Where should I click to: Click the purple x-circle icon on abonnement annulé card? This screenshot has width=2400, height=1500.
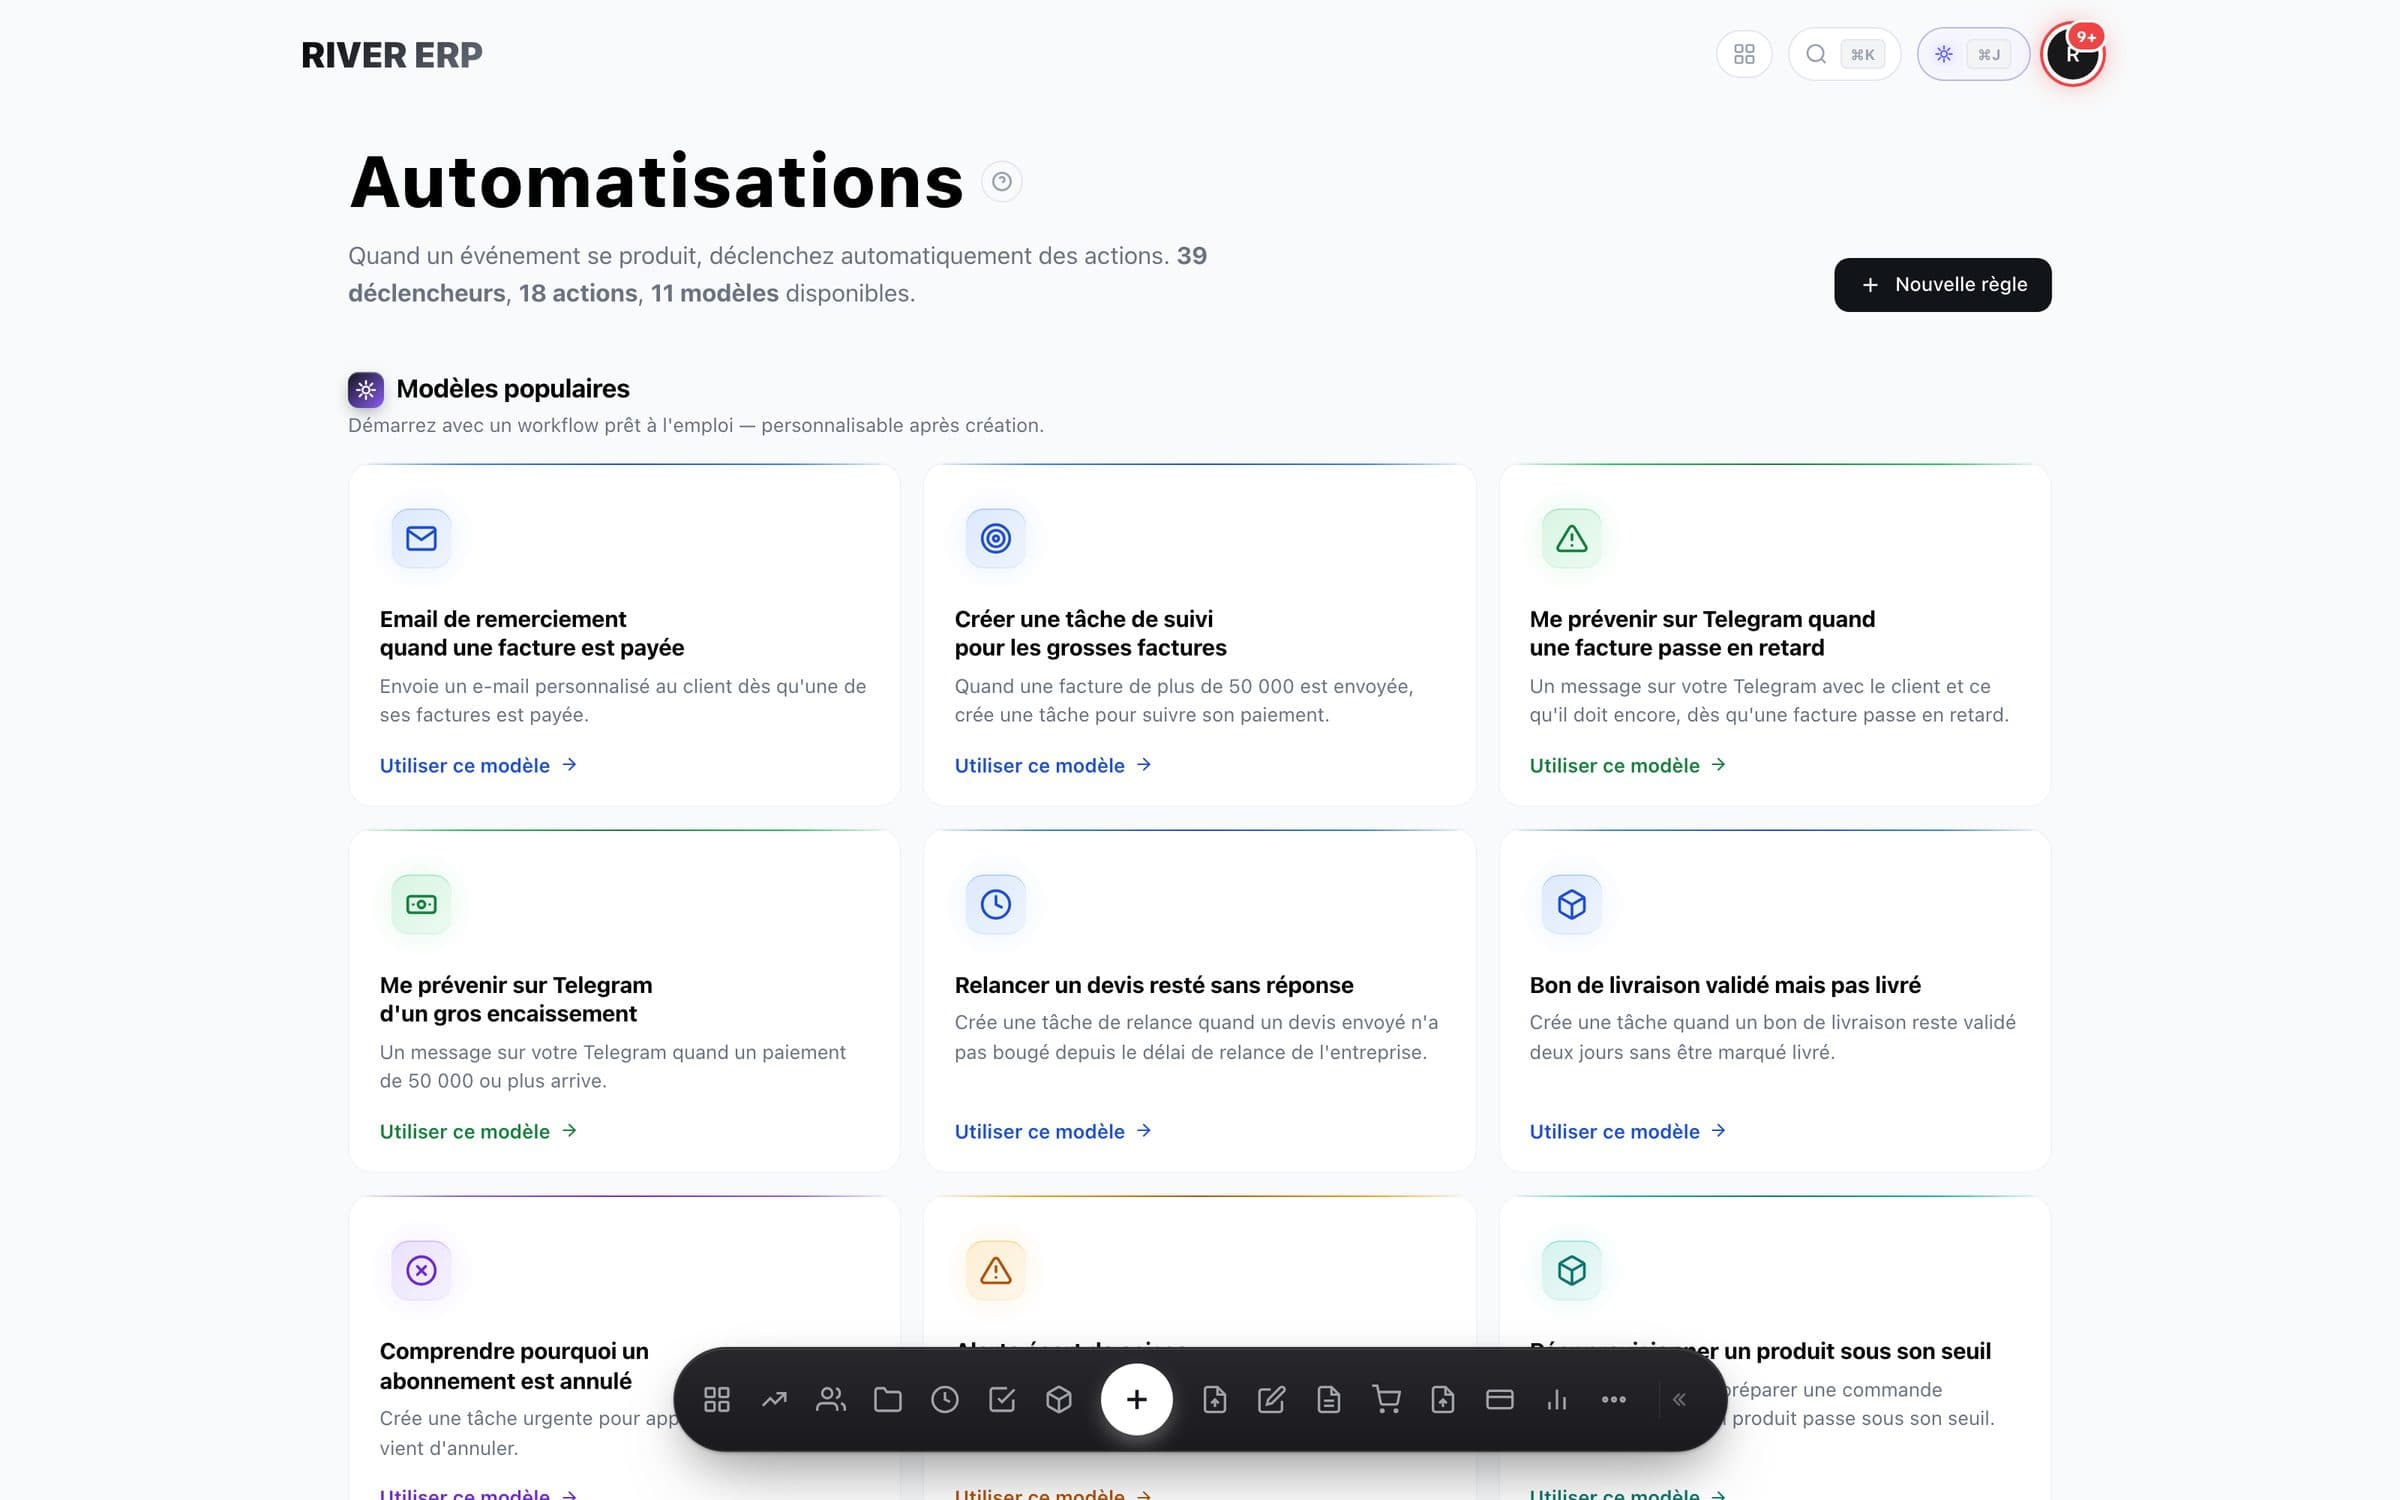click(421, 1270)
